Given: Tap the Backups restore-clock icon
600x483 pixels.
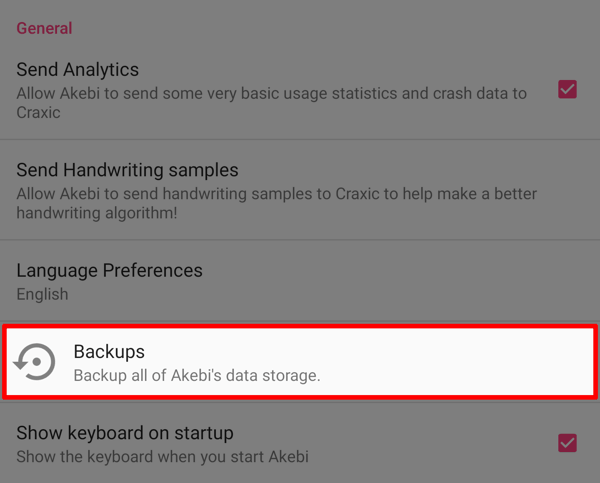Looking at the screenshot, I should point(34,362).
